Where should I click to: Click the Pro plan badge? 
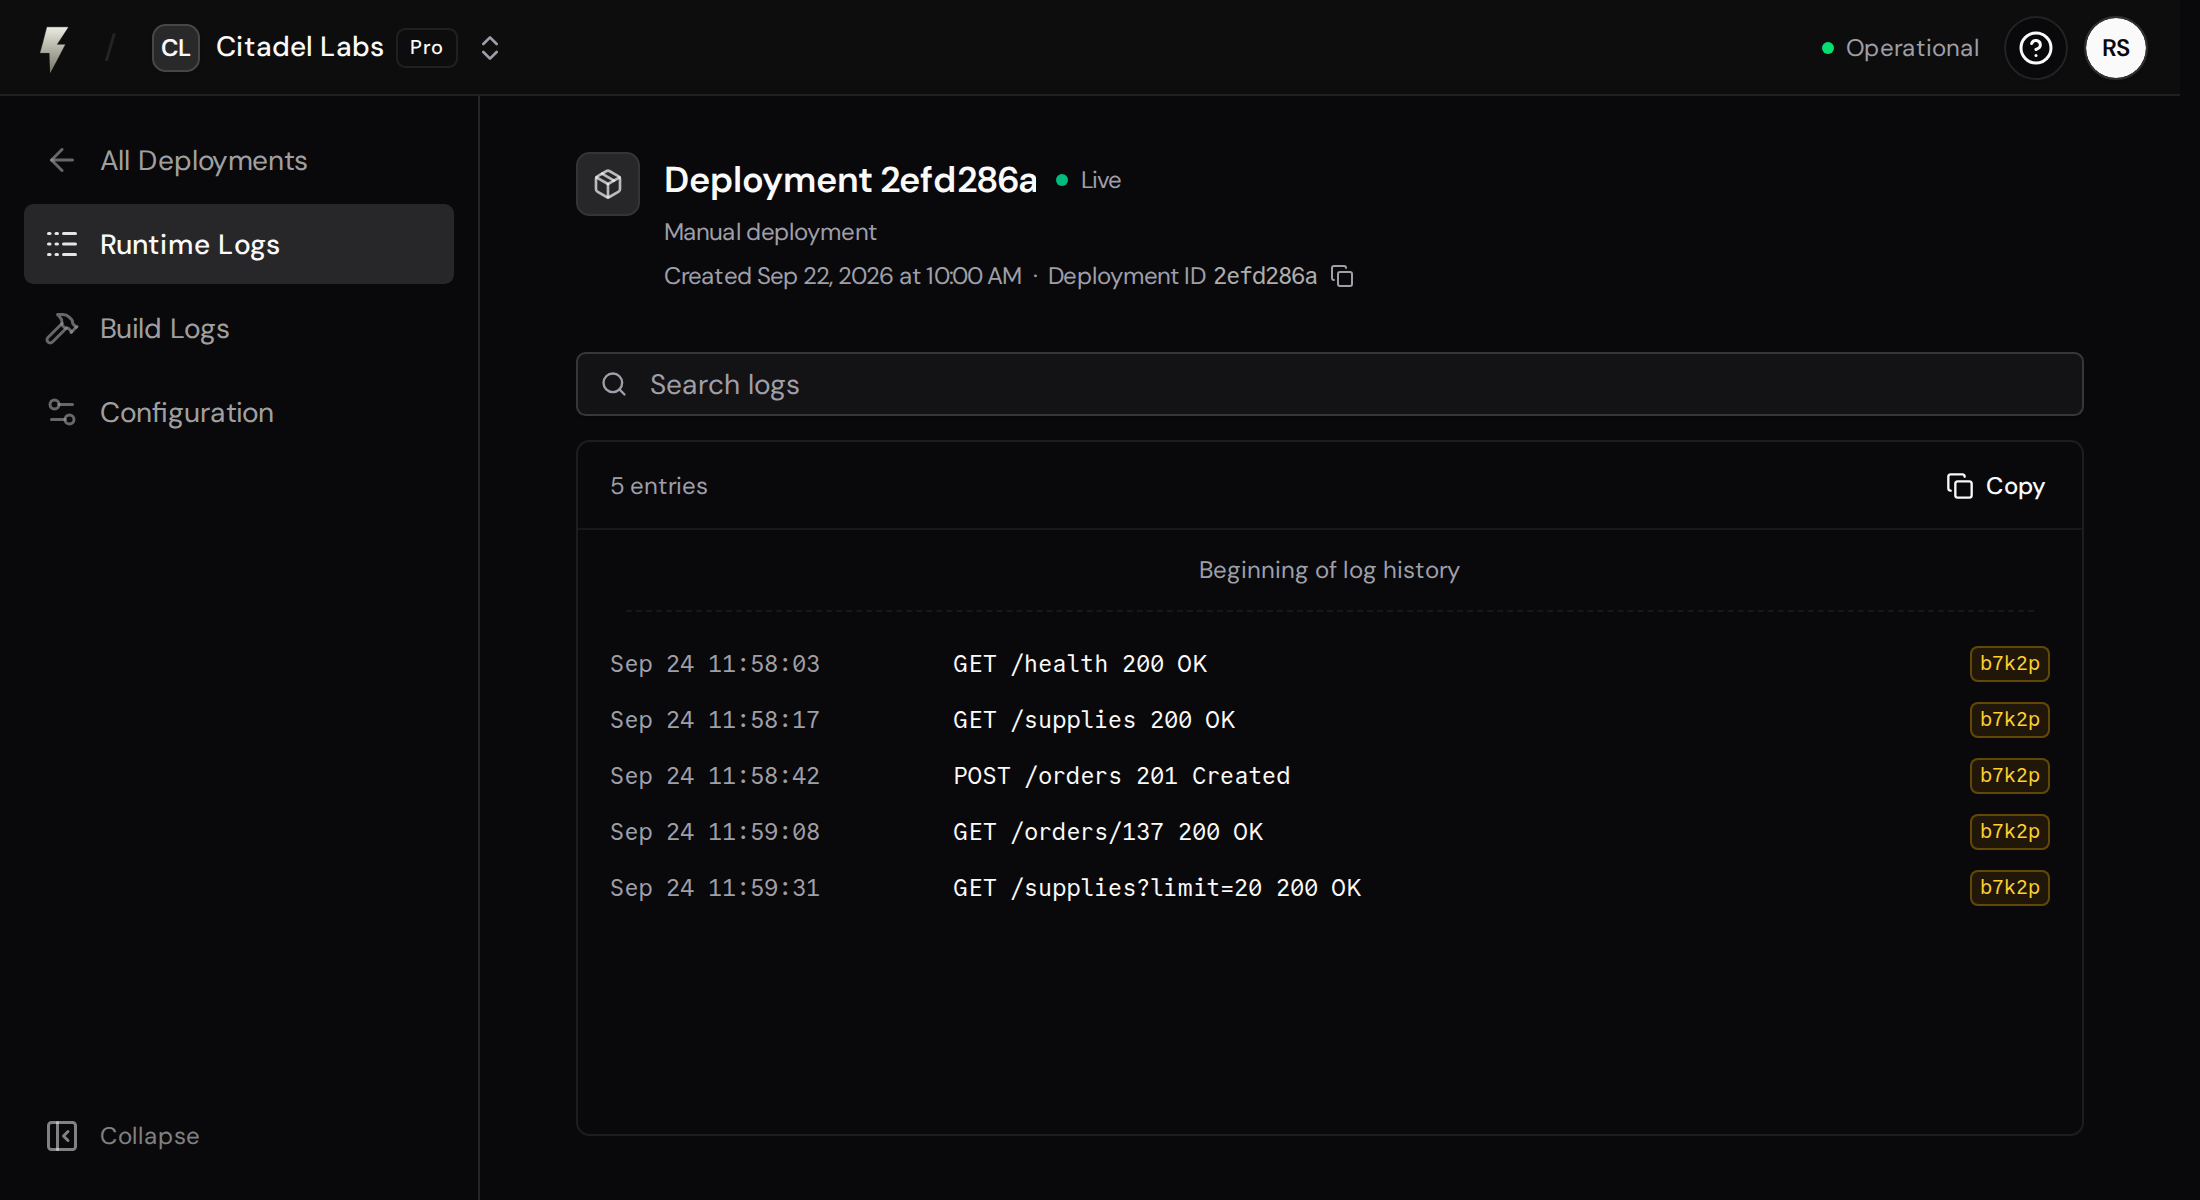point(427,48)
